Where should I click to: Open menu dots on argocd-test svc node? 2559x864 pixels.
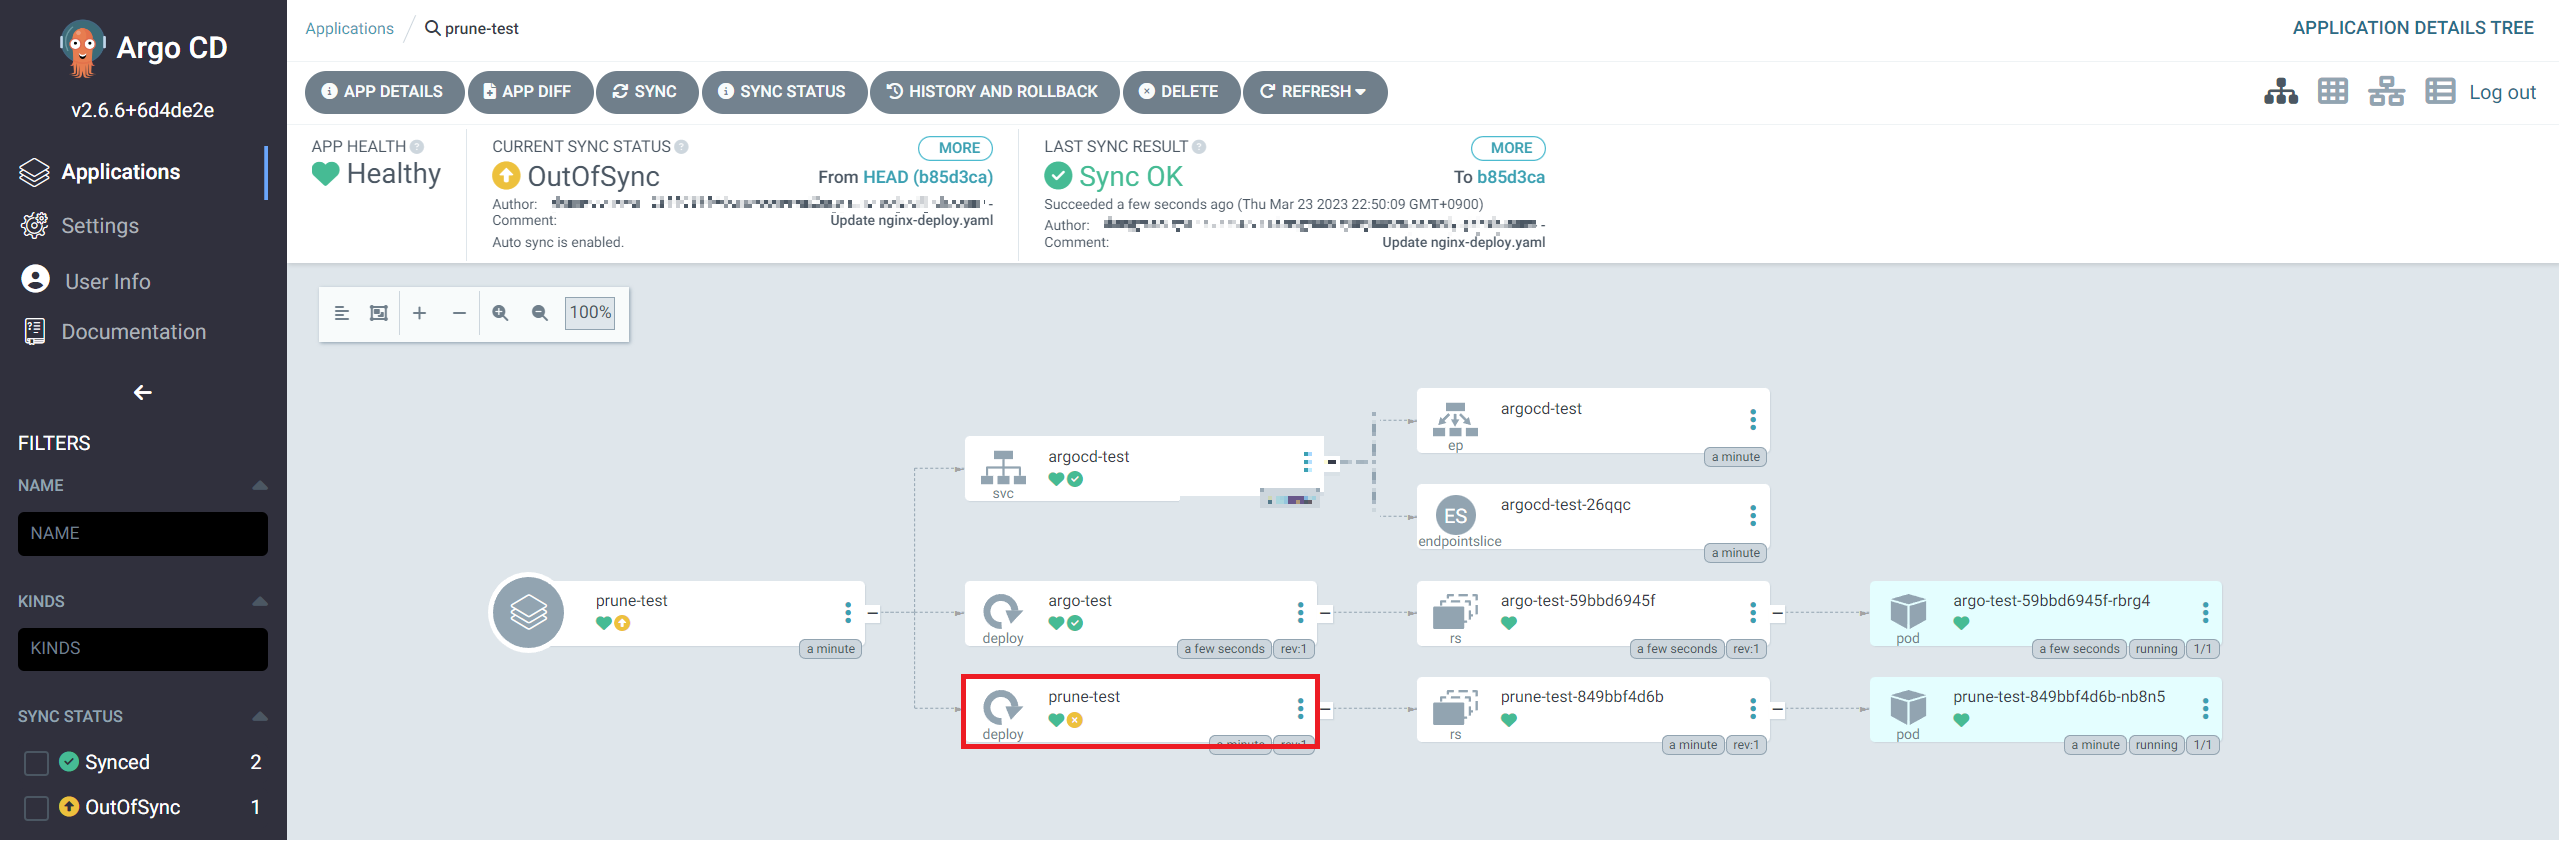click(1306, 461)
